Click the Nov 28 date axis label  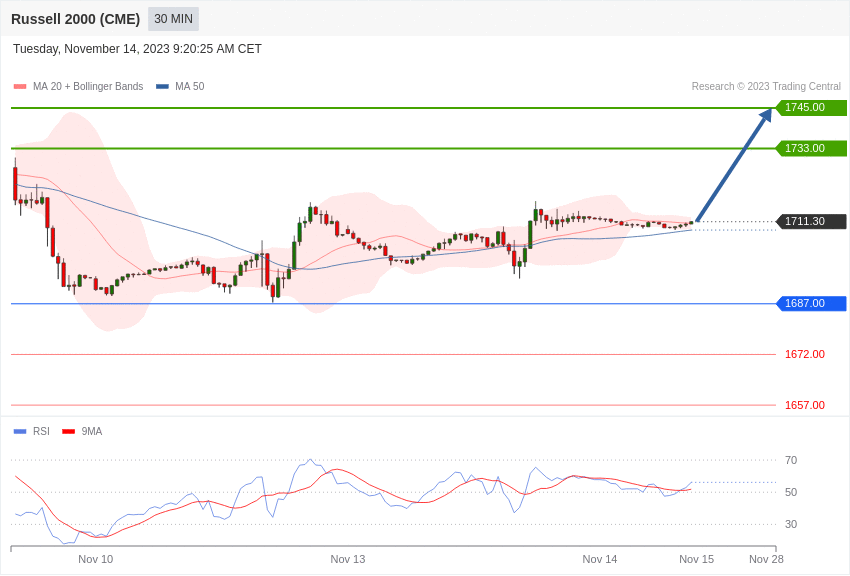click(766, 559)
